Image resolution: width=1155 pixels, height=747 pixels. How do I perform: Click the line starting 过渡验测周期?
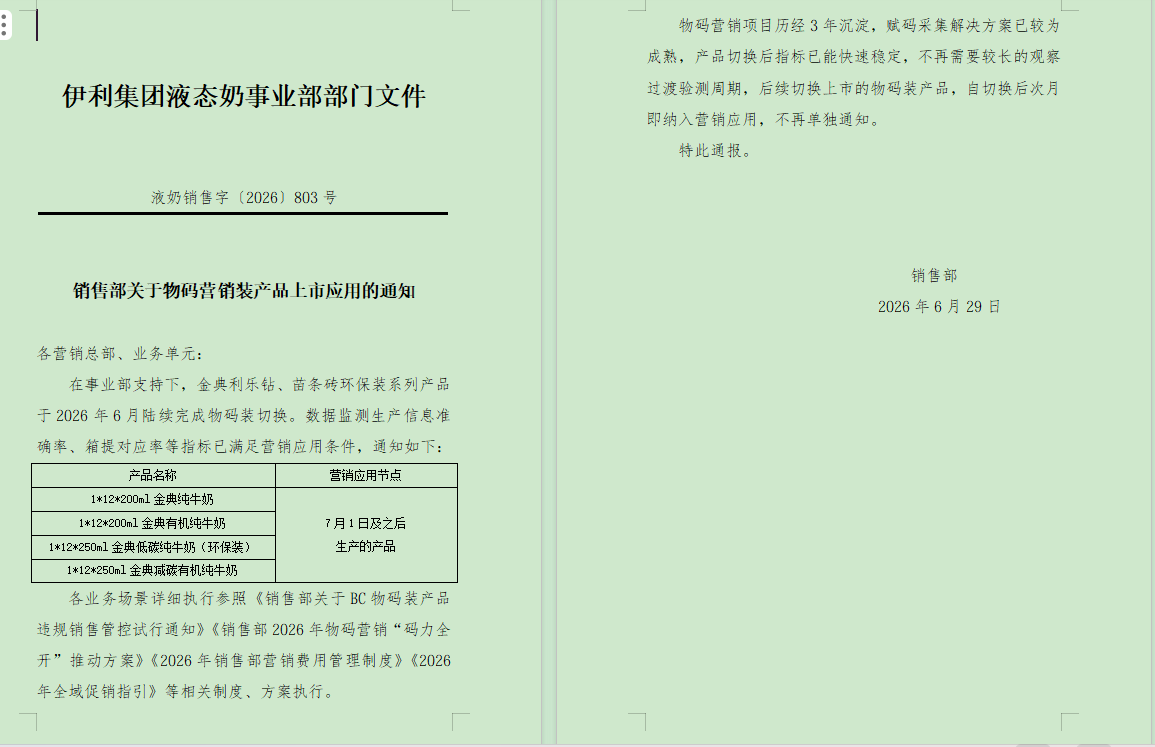(854, 88)
